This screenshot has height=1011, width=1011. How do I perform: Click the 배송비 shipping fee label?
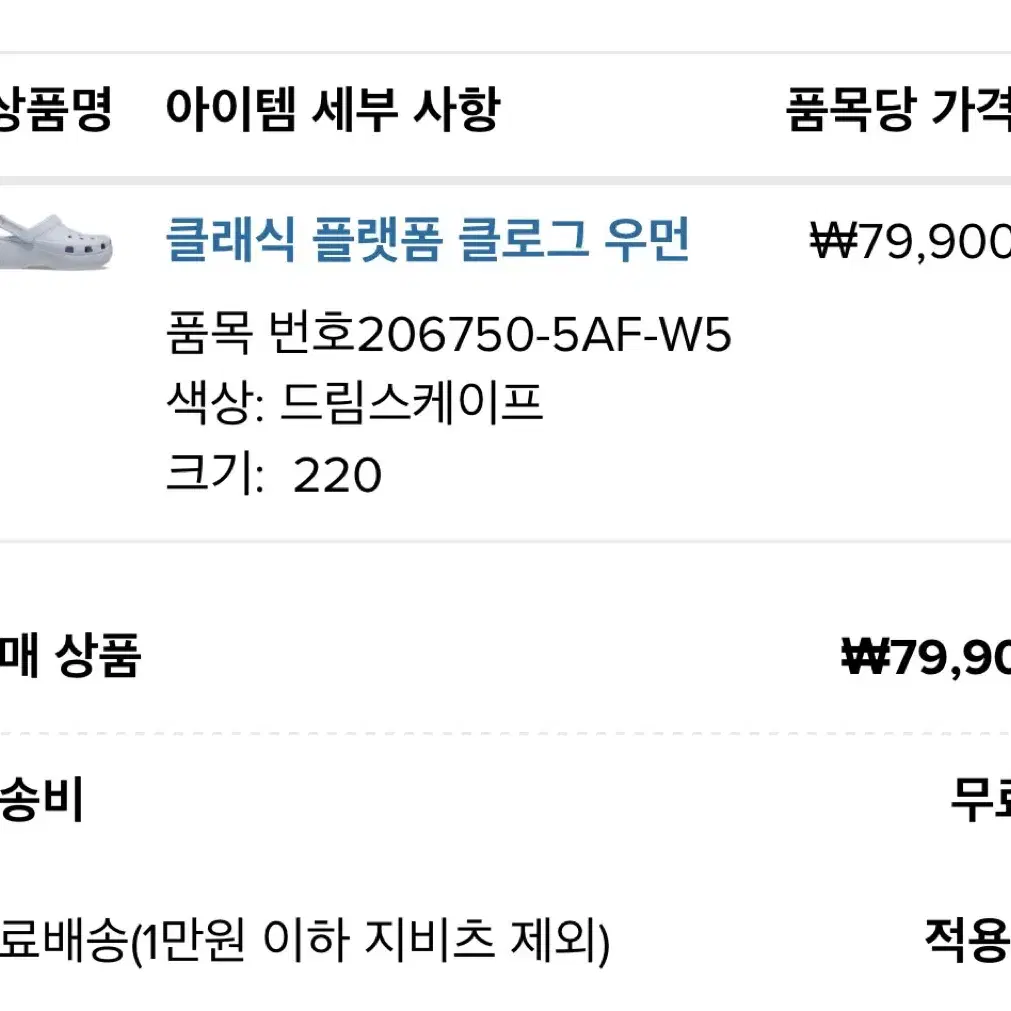point(41,798)
